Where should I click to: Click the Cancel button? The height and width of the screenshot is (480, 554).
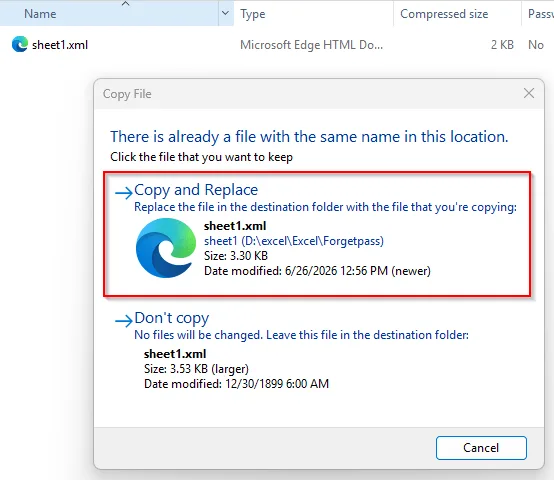pos(481,448)
